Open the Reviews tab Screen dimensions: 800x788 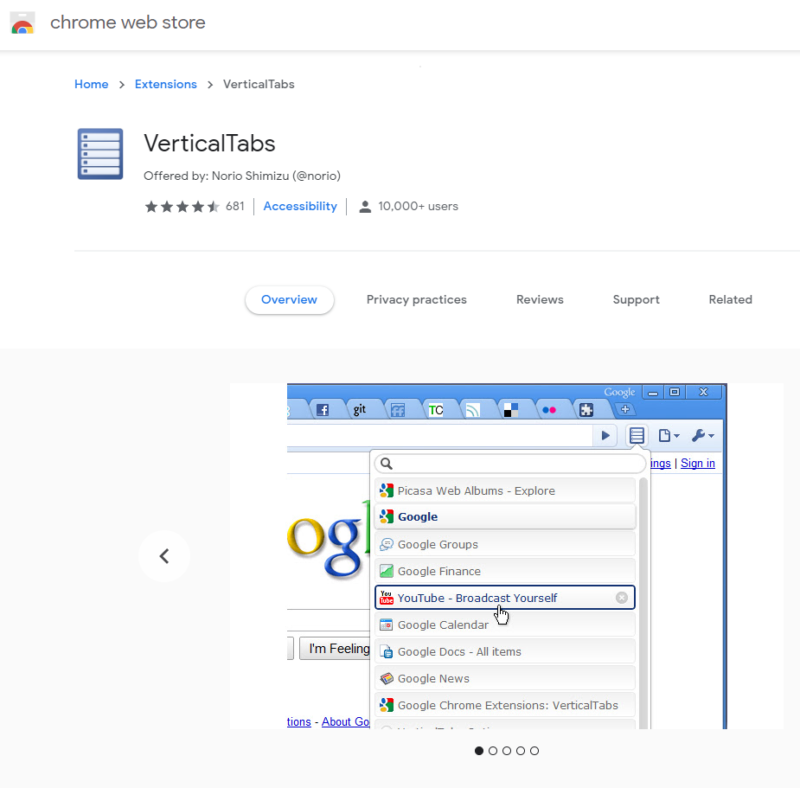[540, 300]
